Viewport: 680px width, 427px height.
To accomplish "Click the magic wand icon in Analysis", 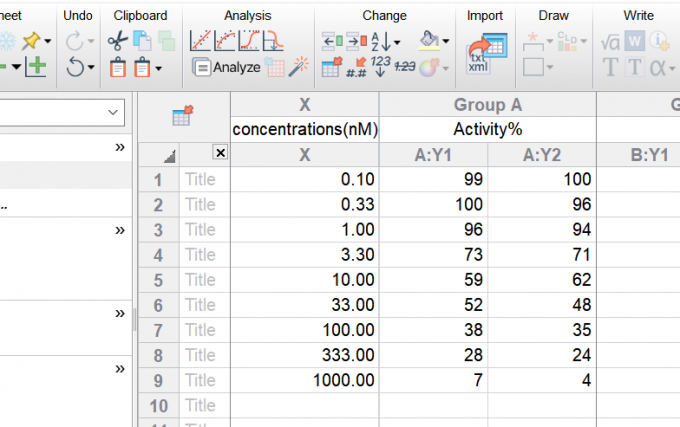I will [x=299, y=68].
